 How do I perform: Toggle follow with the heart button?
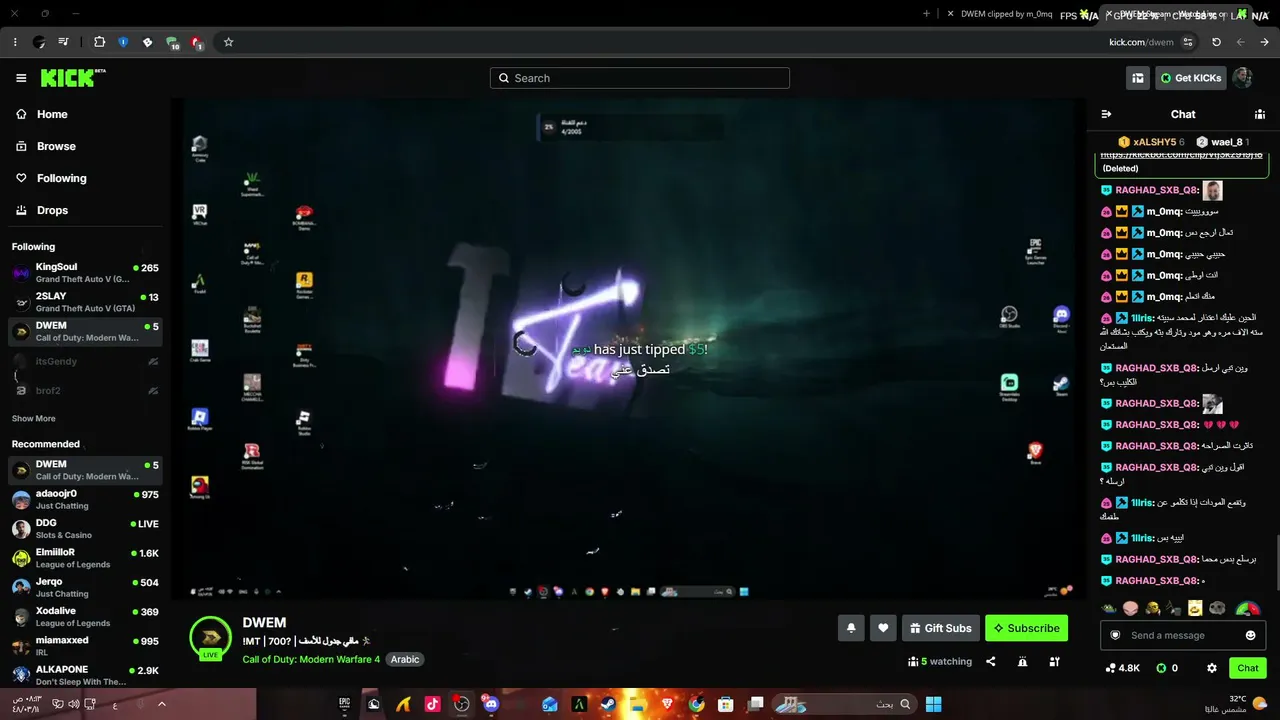tap(883, 628)
